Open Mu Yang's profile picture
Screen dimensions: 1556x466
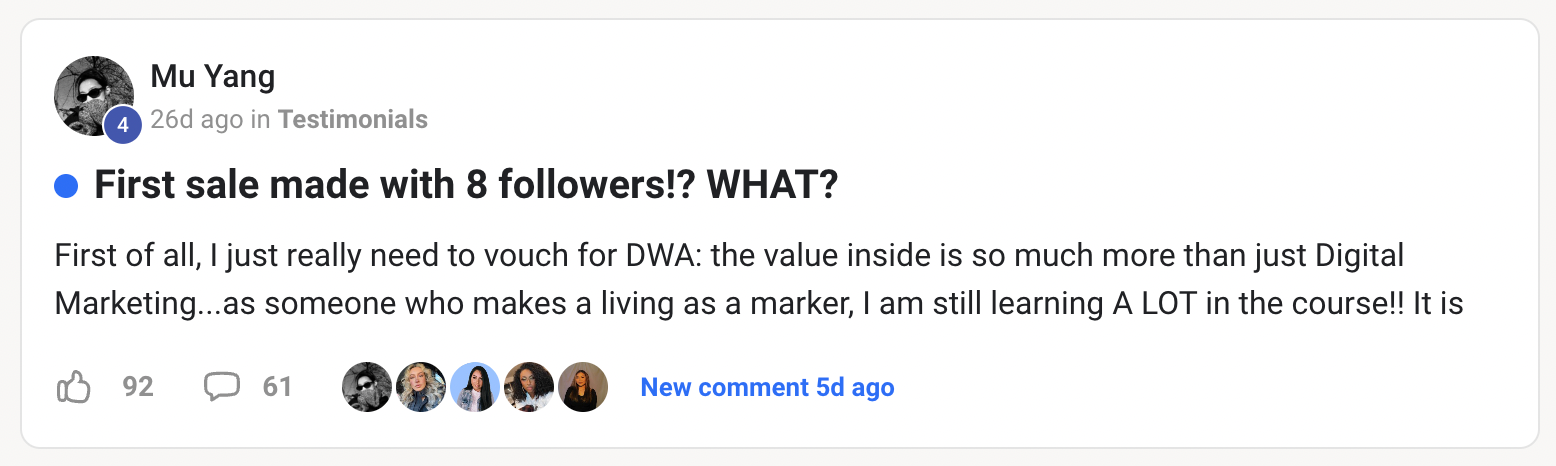90,93
